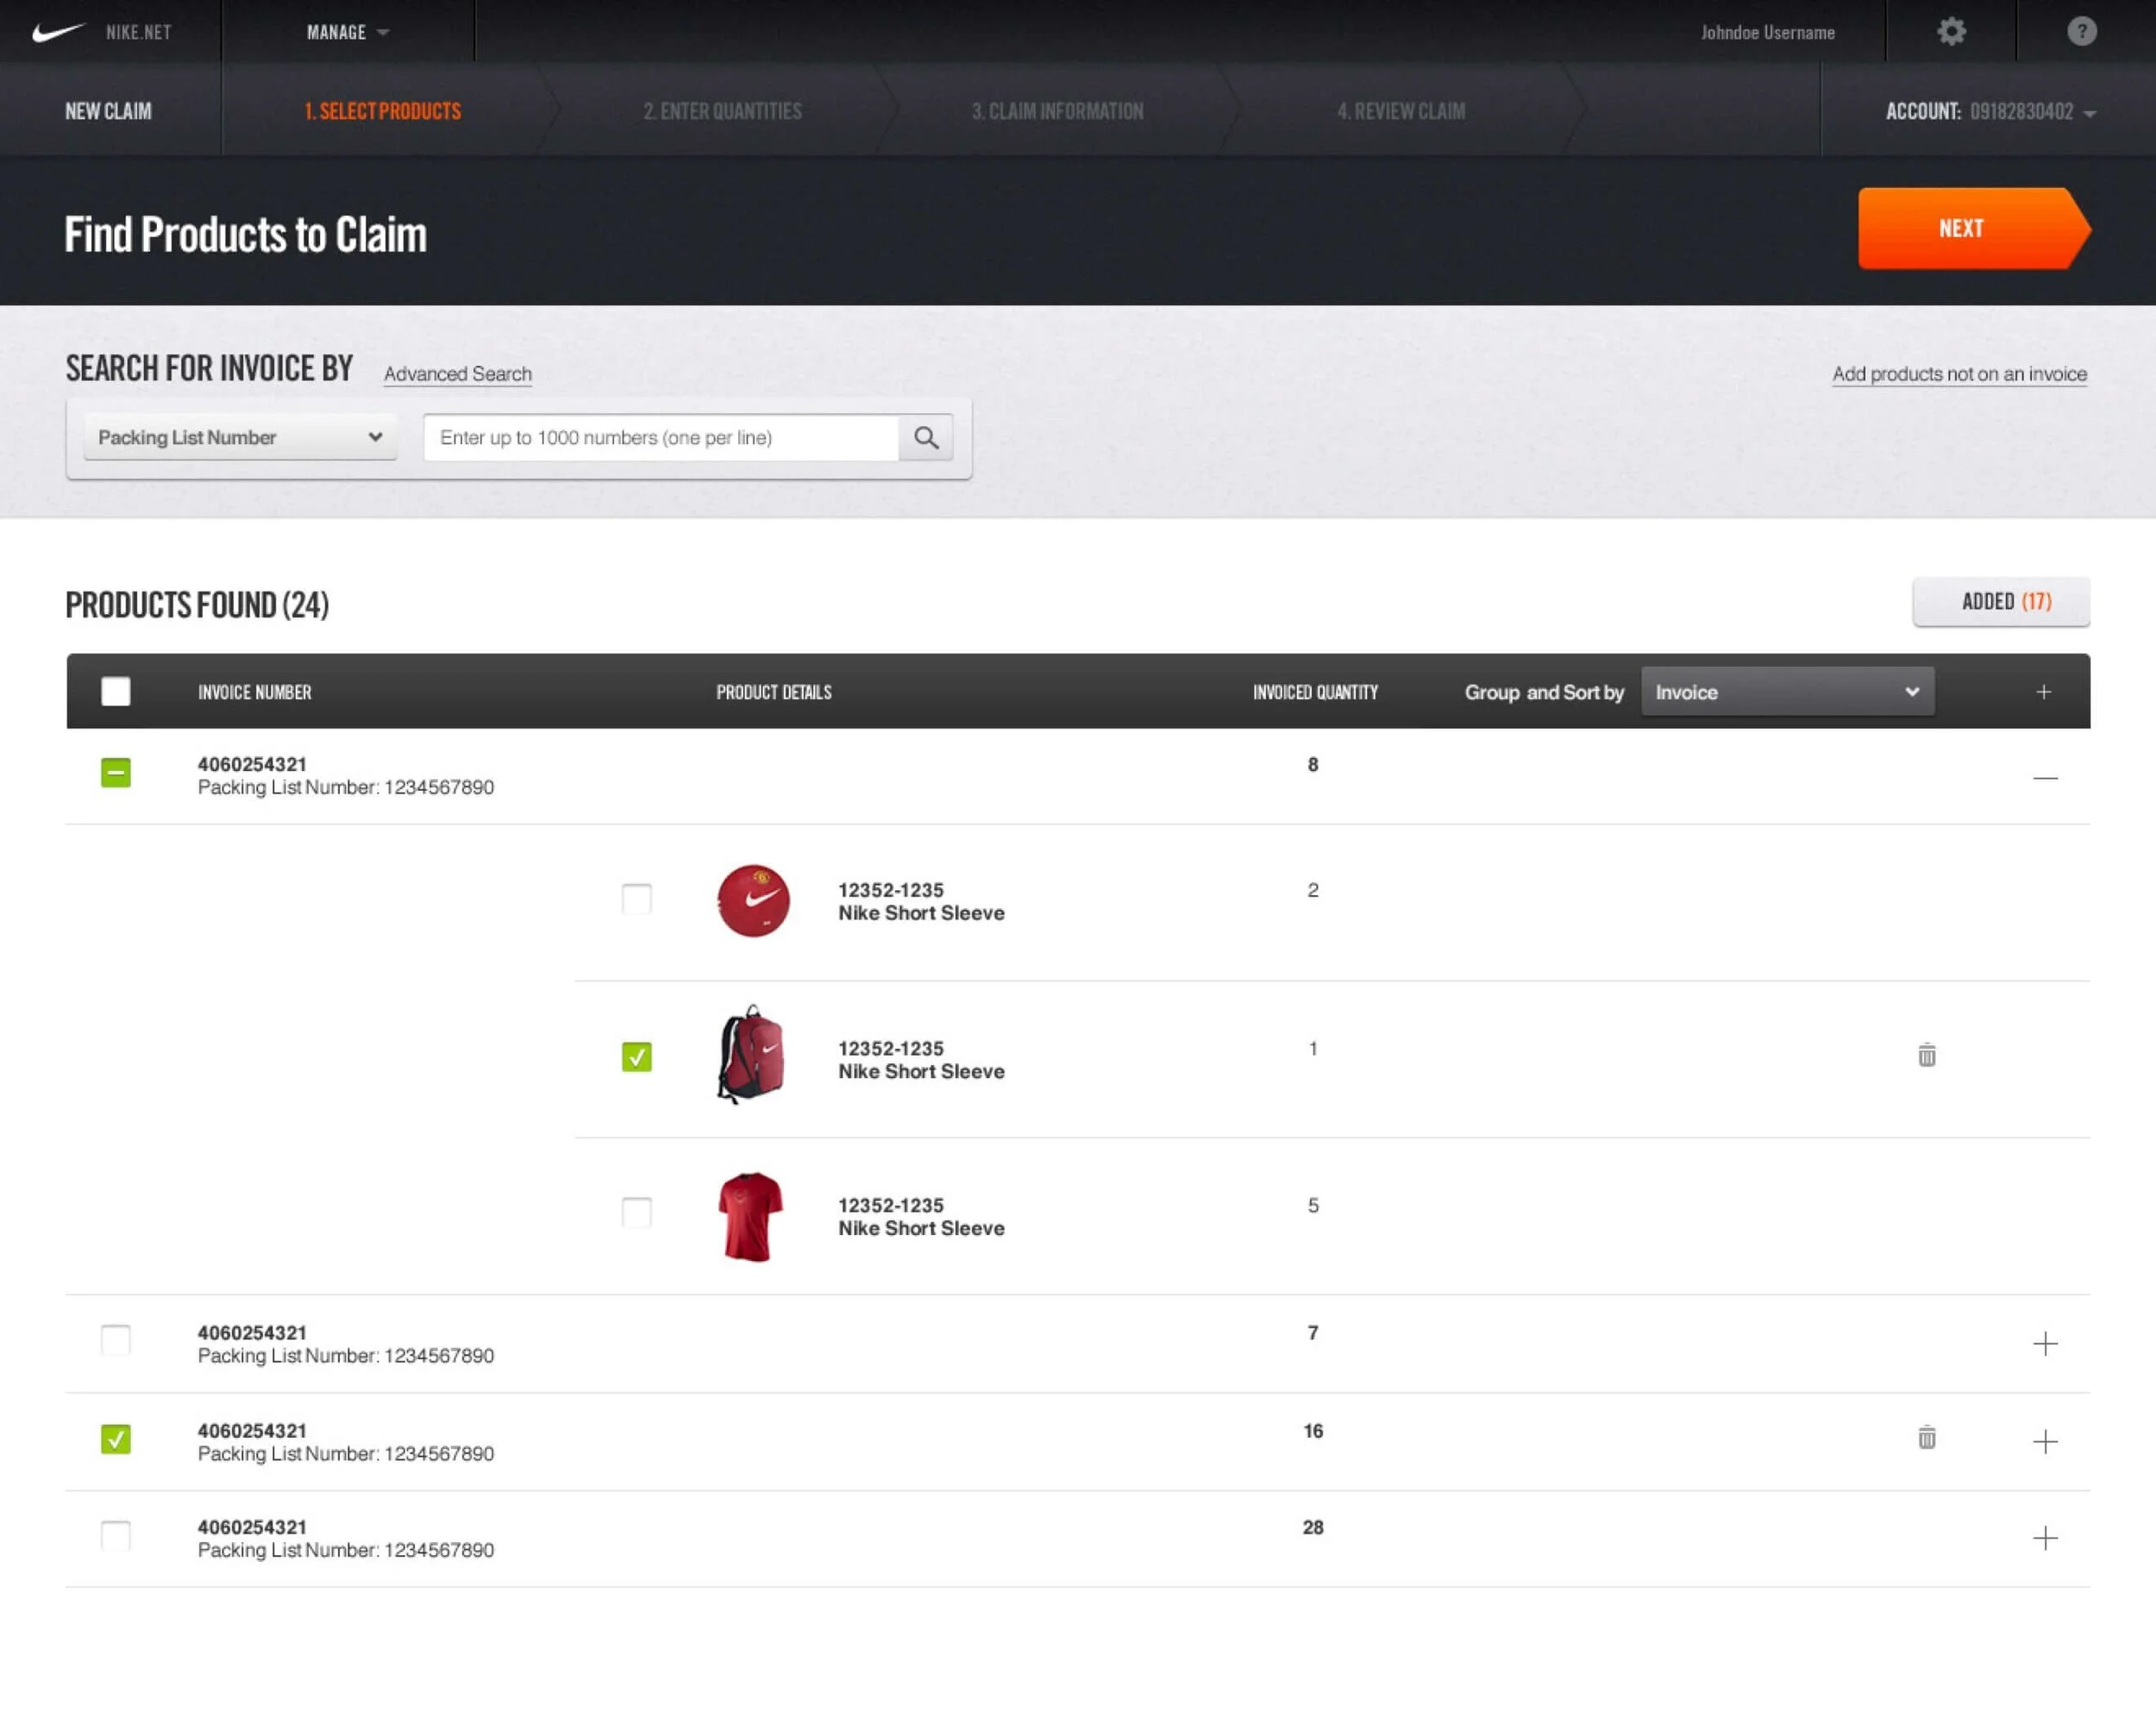Open settings via the gear icon
Viewport: 2156px width, 1725px height.
tap(1951, 32)
